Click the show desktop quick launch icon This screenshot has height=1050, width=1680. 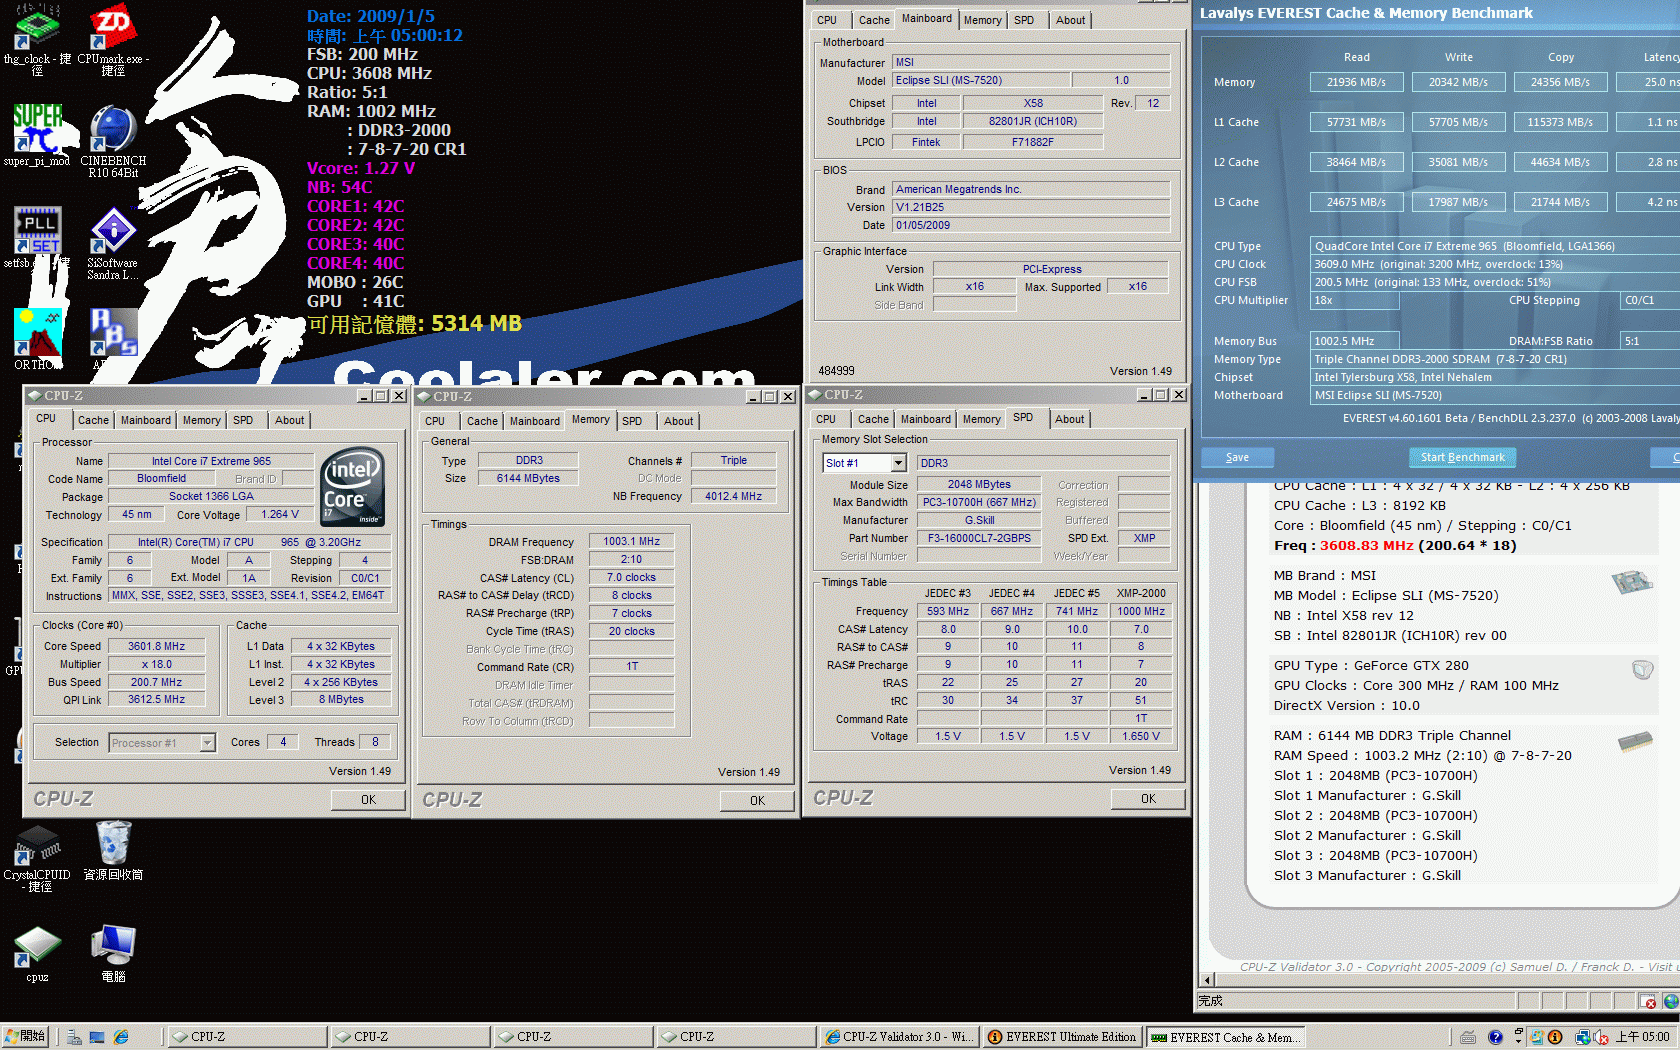(97, 1037)
